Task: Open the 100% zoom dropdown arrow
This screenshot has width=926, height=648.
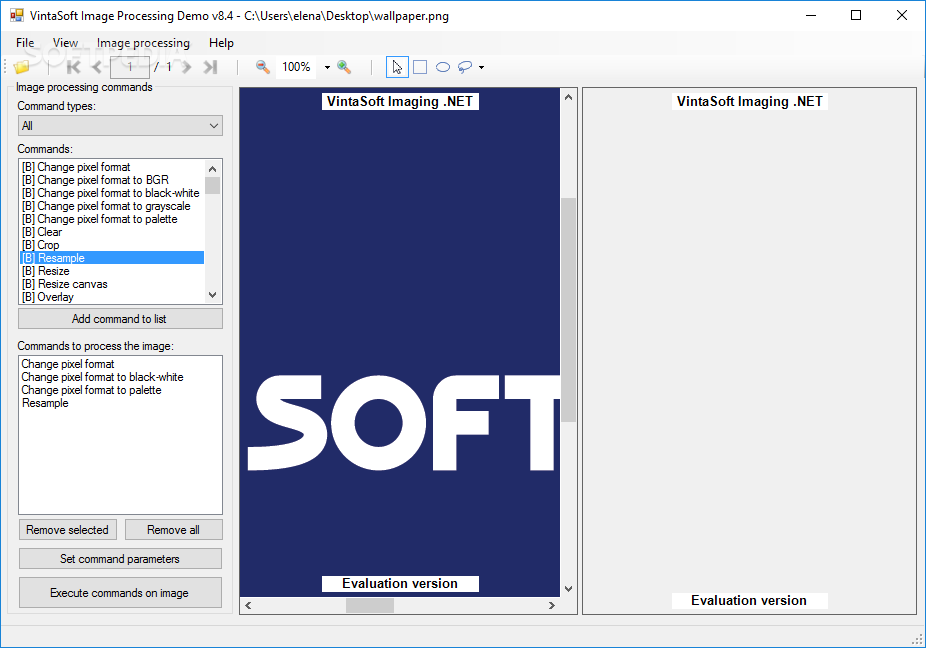Action: tap(327, 67)
